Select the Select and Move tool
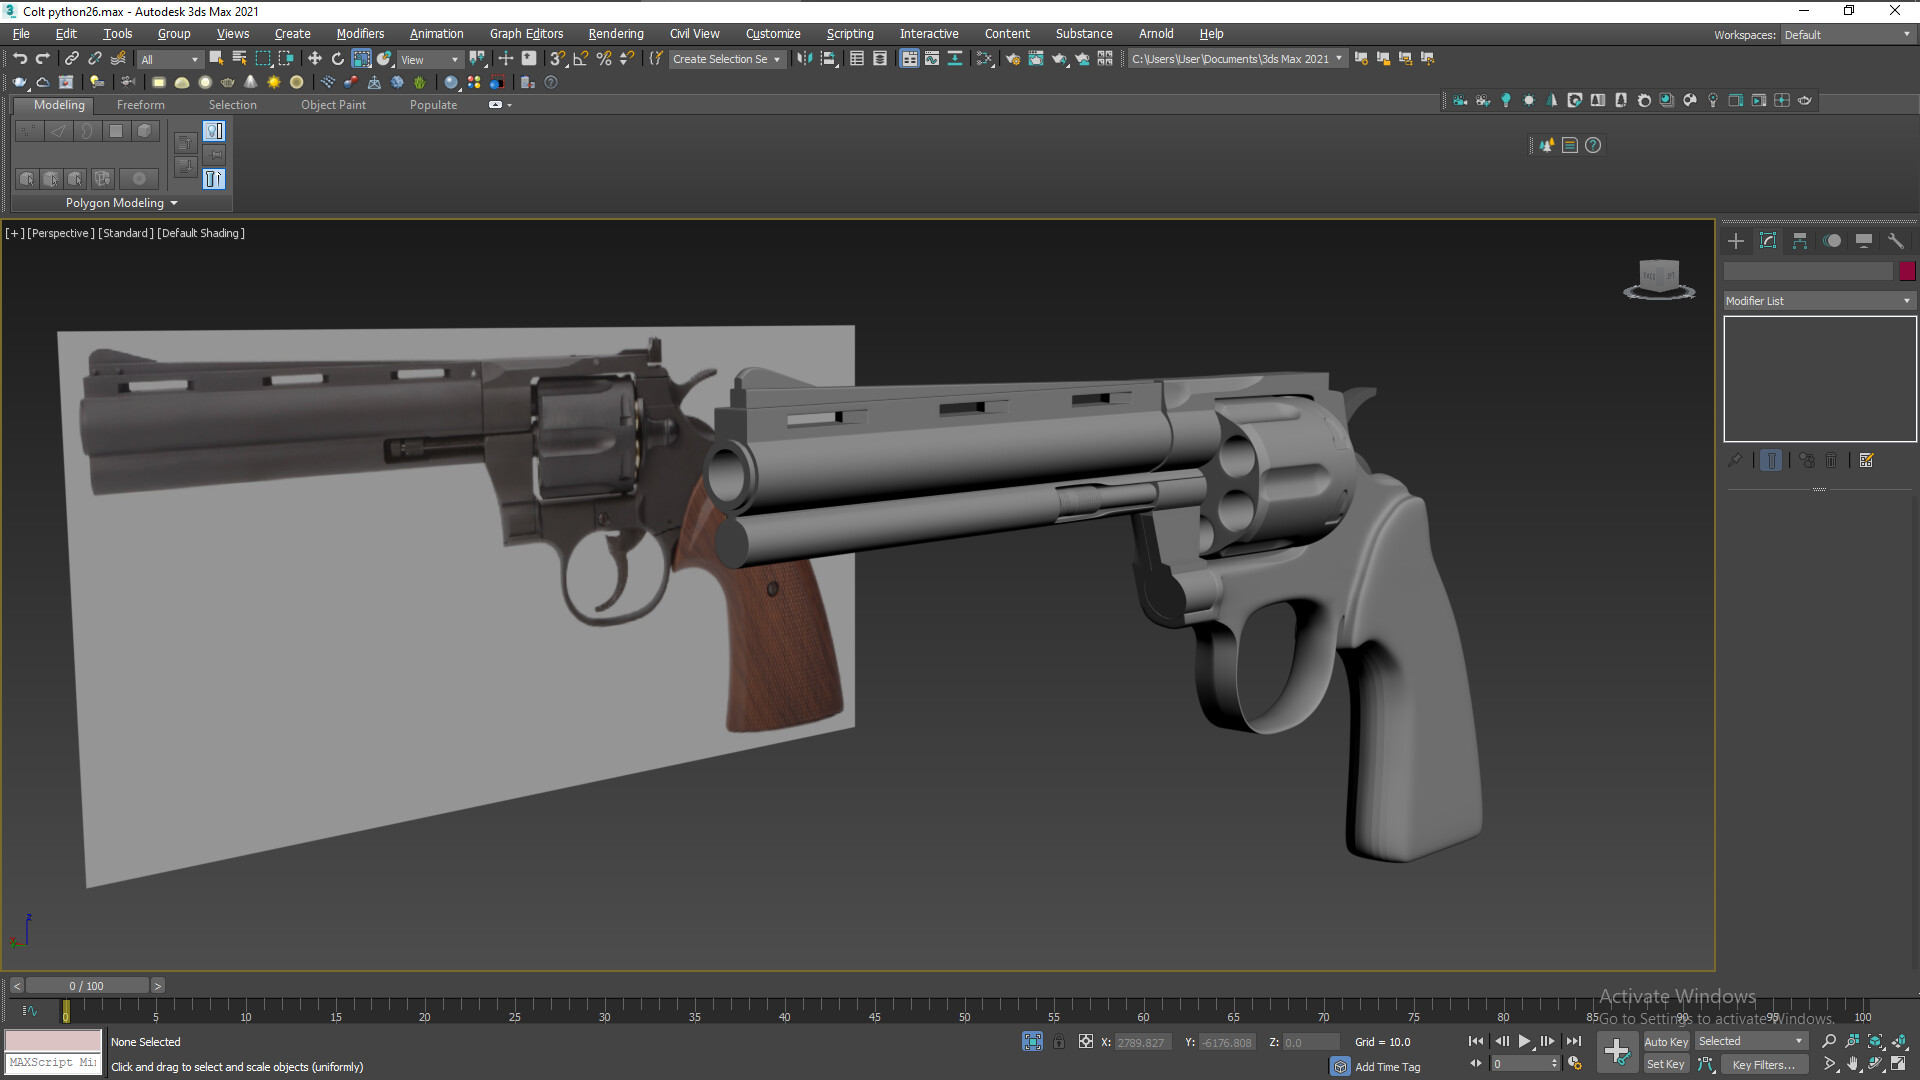This screenshot has width=1920, height=1080. pos(315,58)
